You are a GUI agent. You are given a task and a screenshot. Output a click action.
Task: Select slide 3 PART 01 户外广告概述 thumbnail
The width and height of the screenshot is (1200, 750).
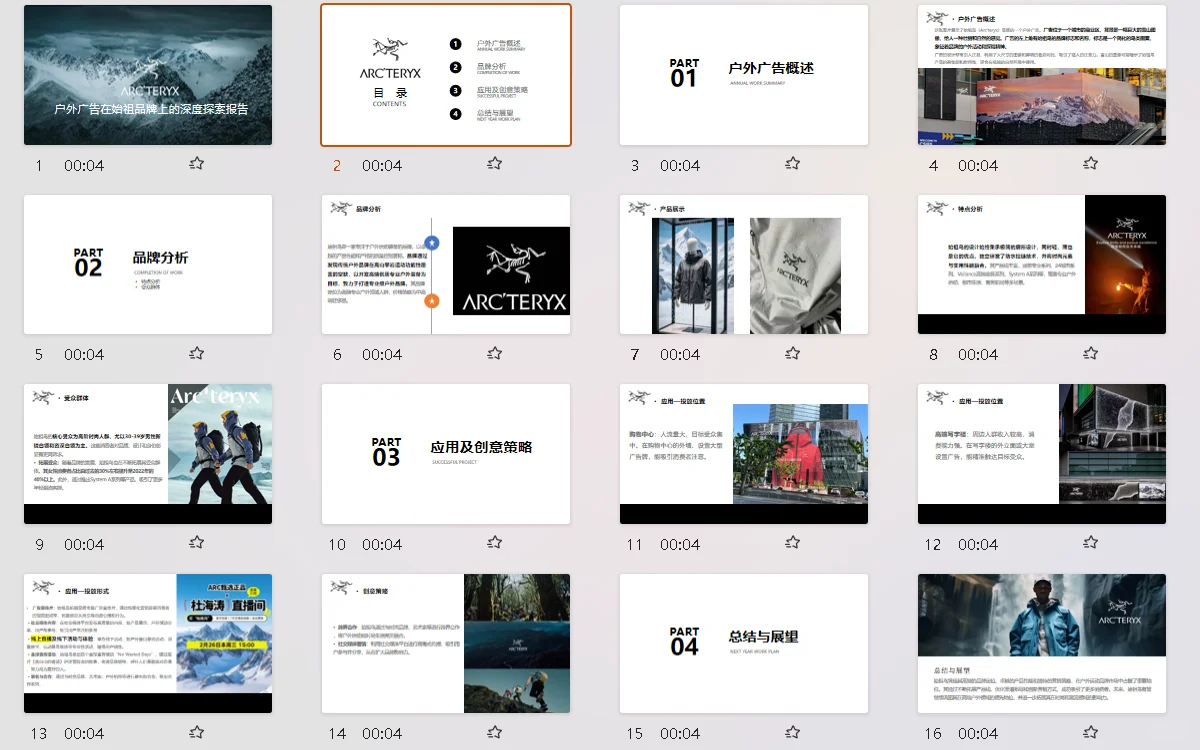[x=744, y=75]
